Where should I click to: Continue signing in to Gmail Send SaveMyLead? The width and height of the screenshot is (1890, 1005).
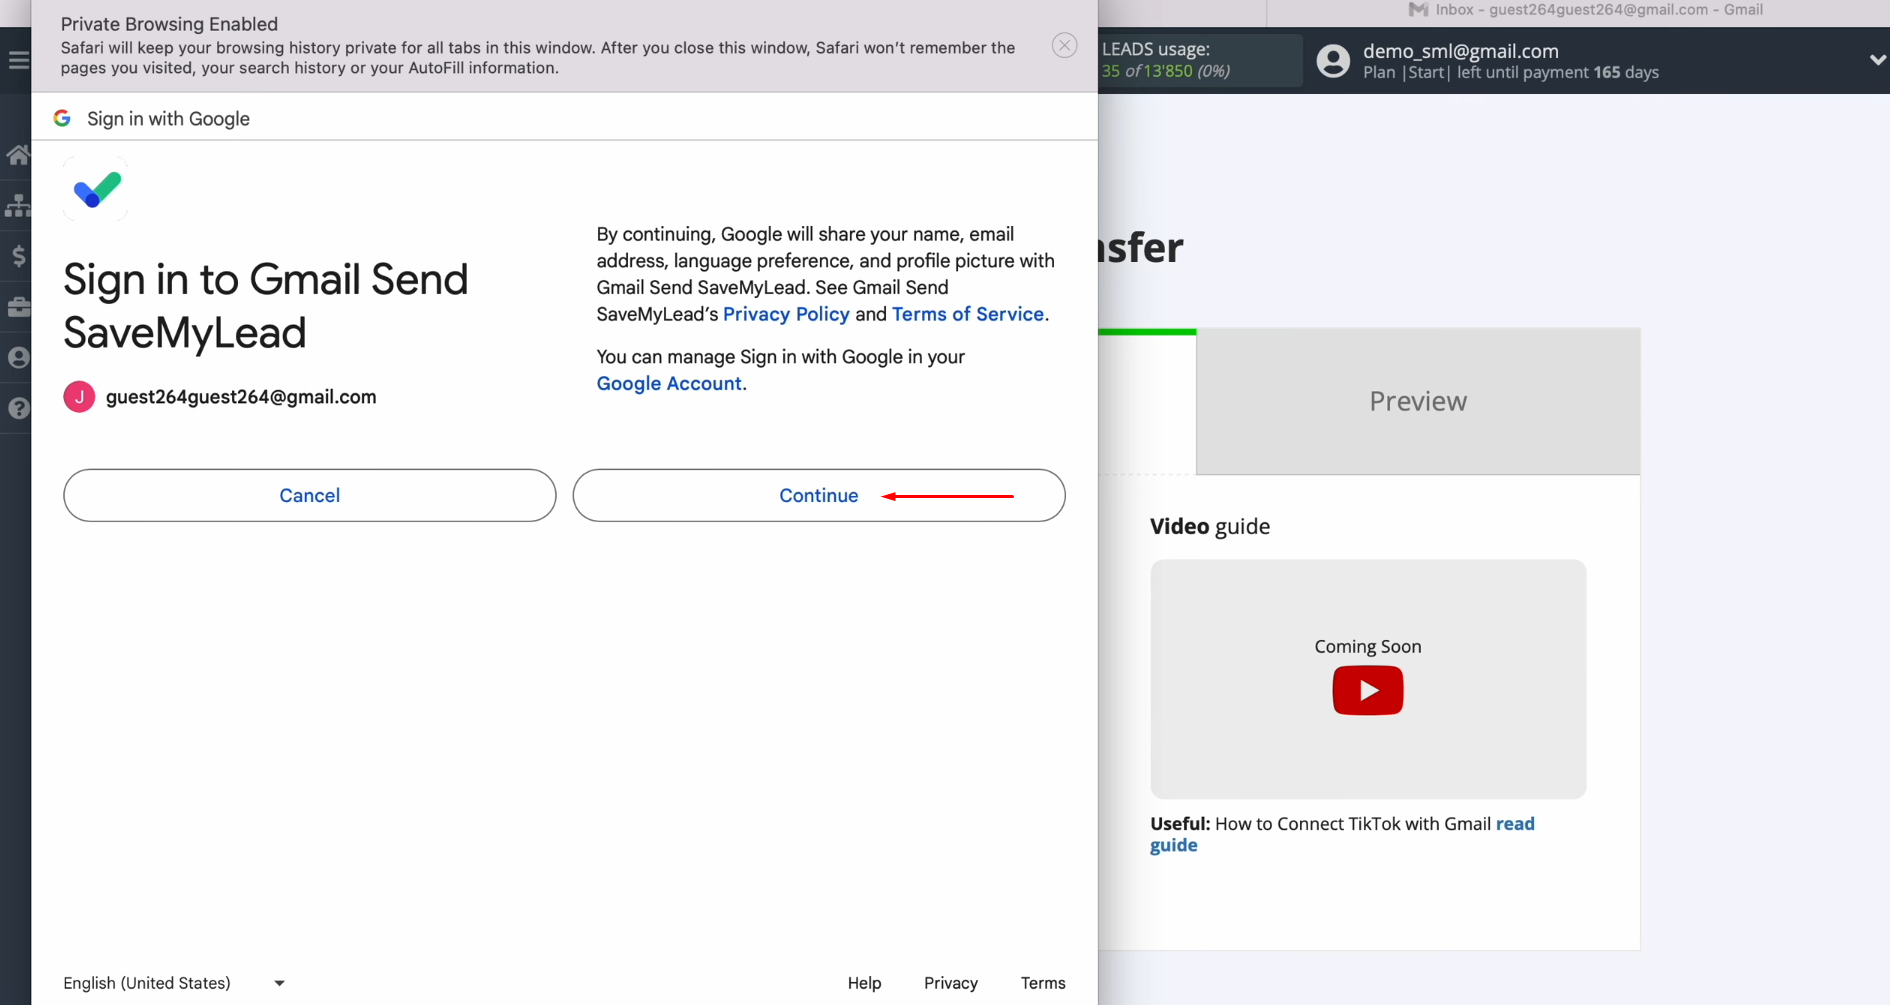[819, 495]
